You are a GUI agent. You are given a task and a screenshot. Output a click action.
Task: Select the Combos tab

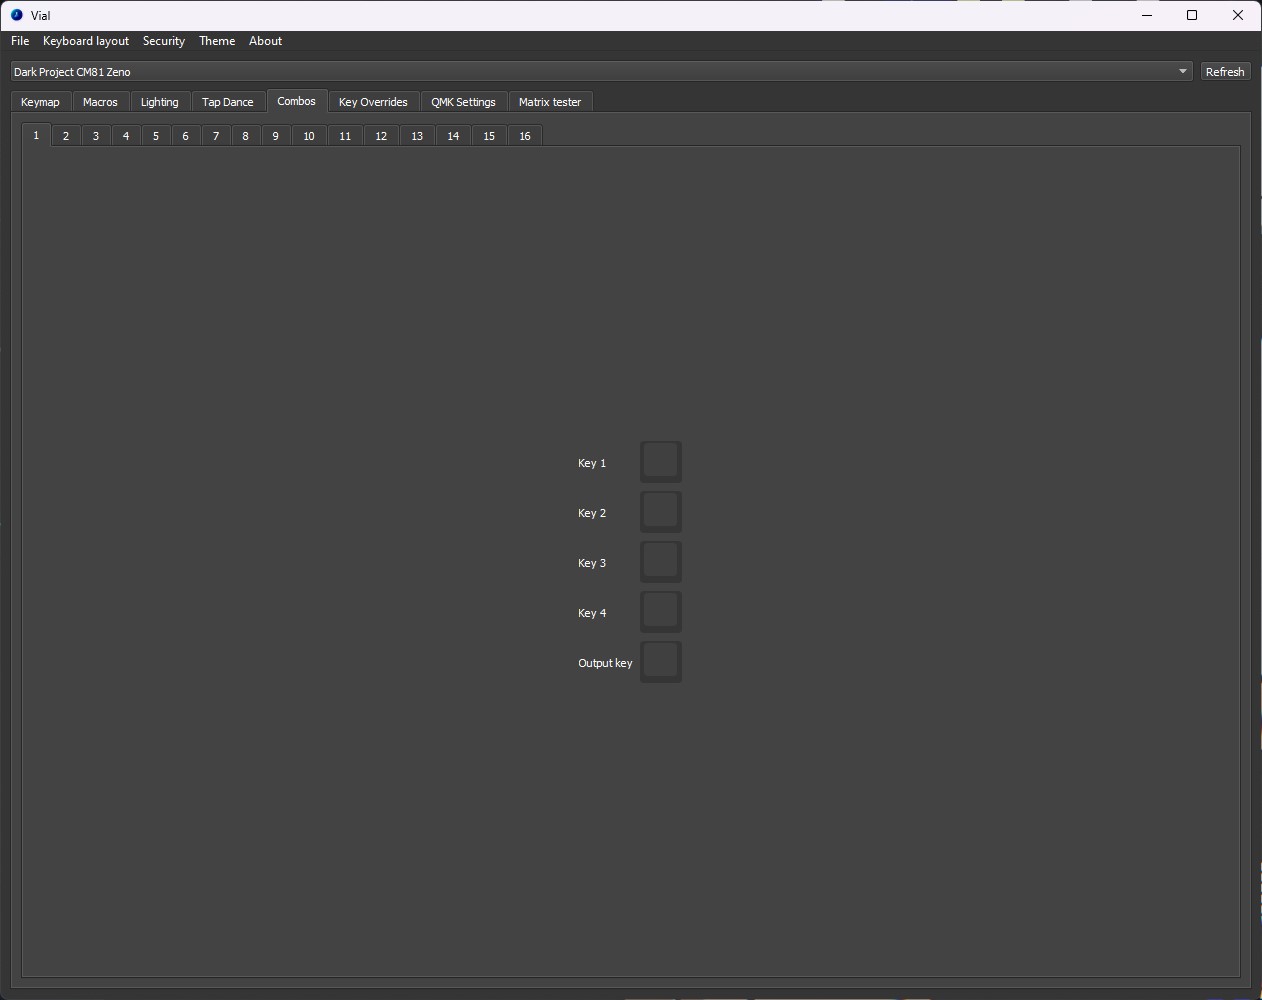pos(297,101)
